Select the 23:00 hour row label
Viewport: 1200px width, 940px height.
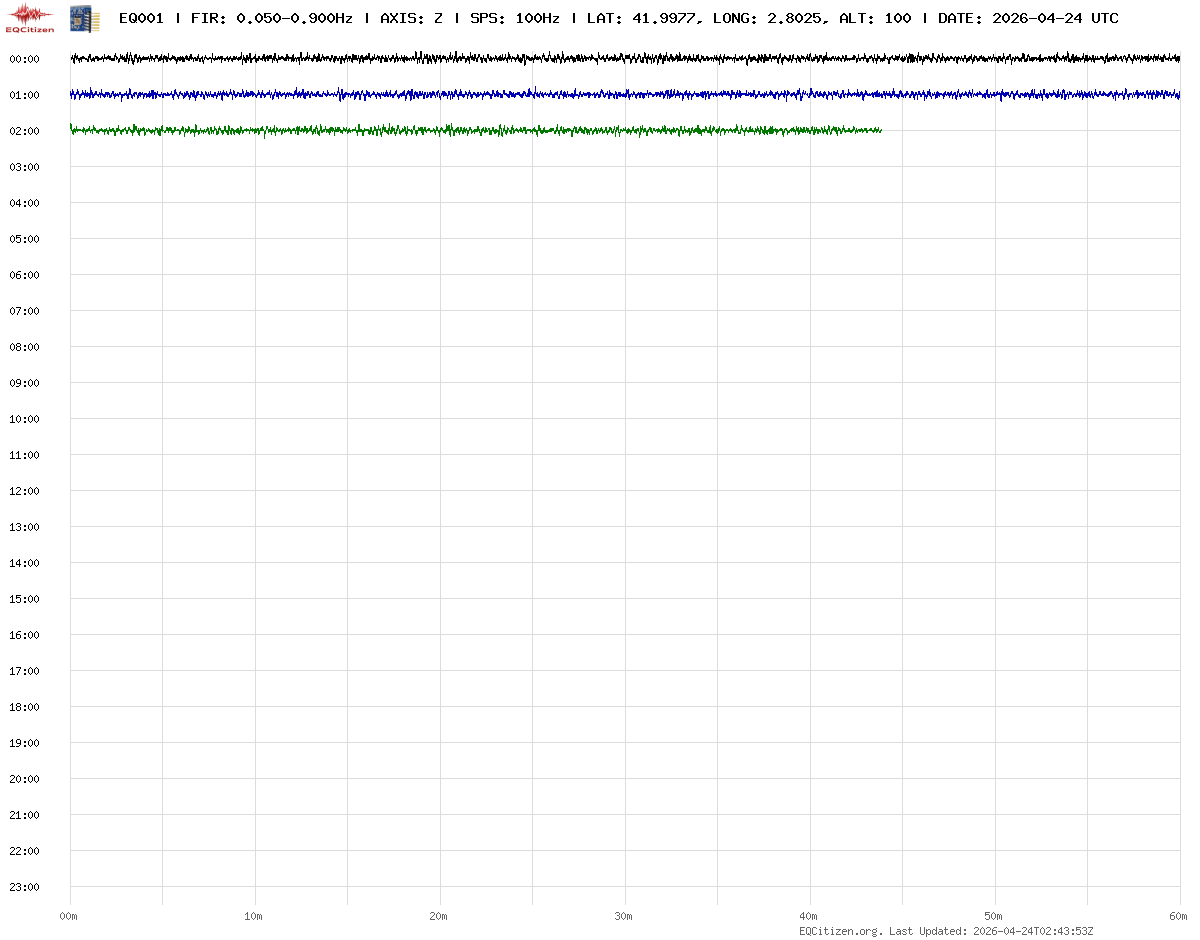click(x=24, y=887)
